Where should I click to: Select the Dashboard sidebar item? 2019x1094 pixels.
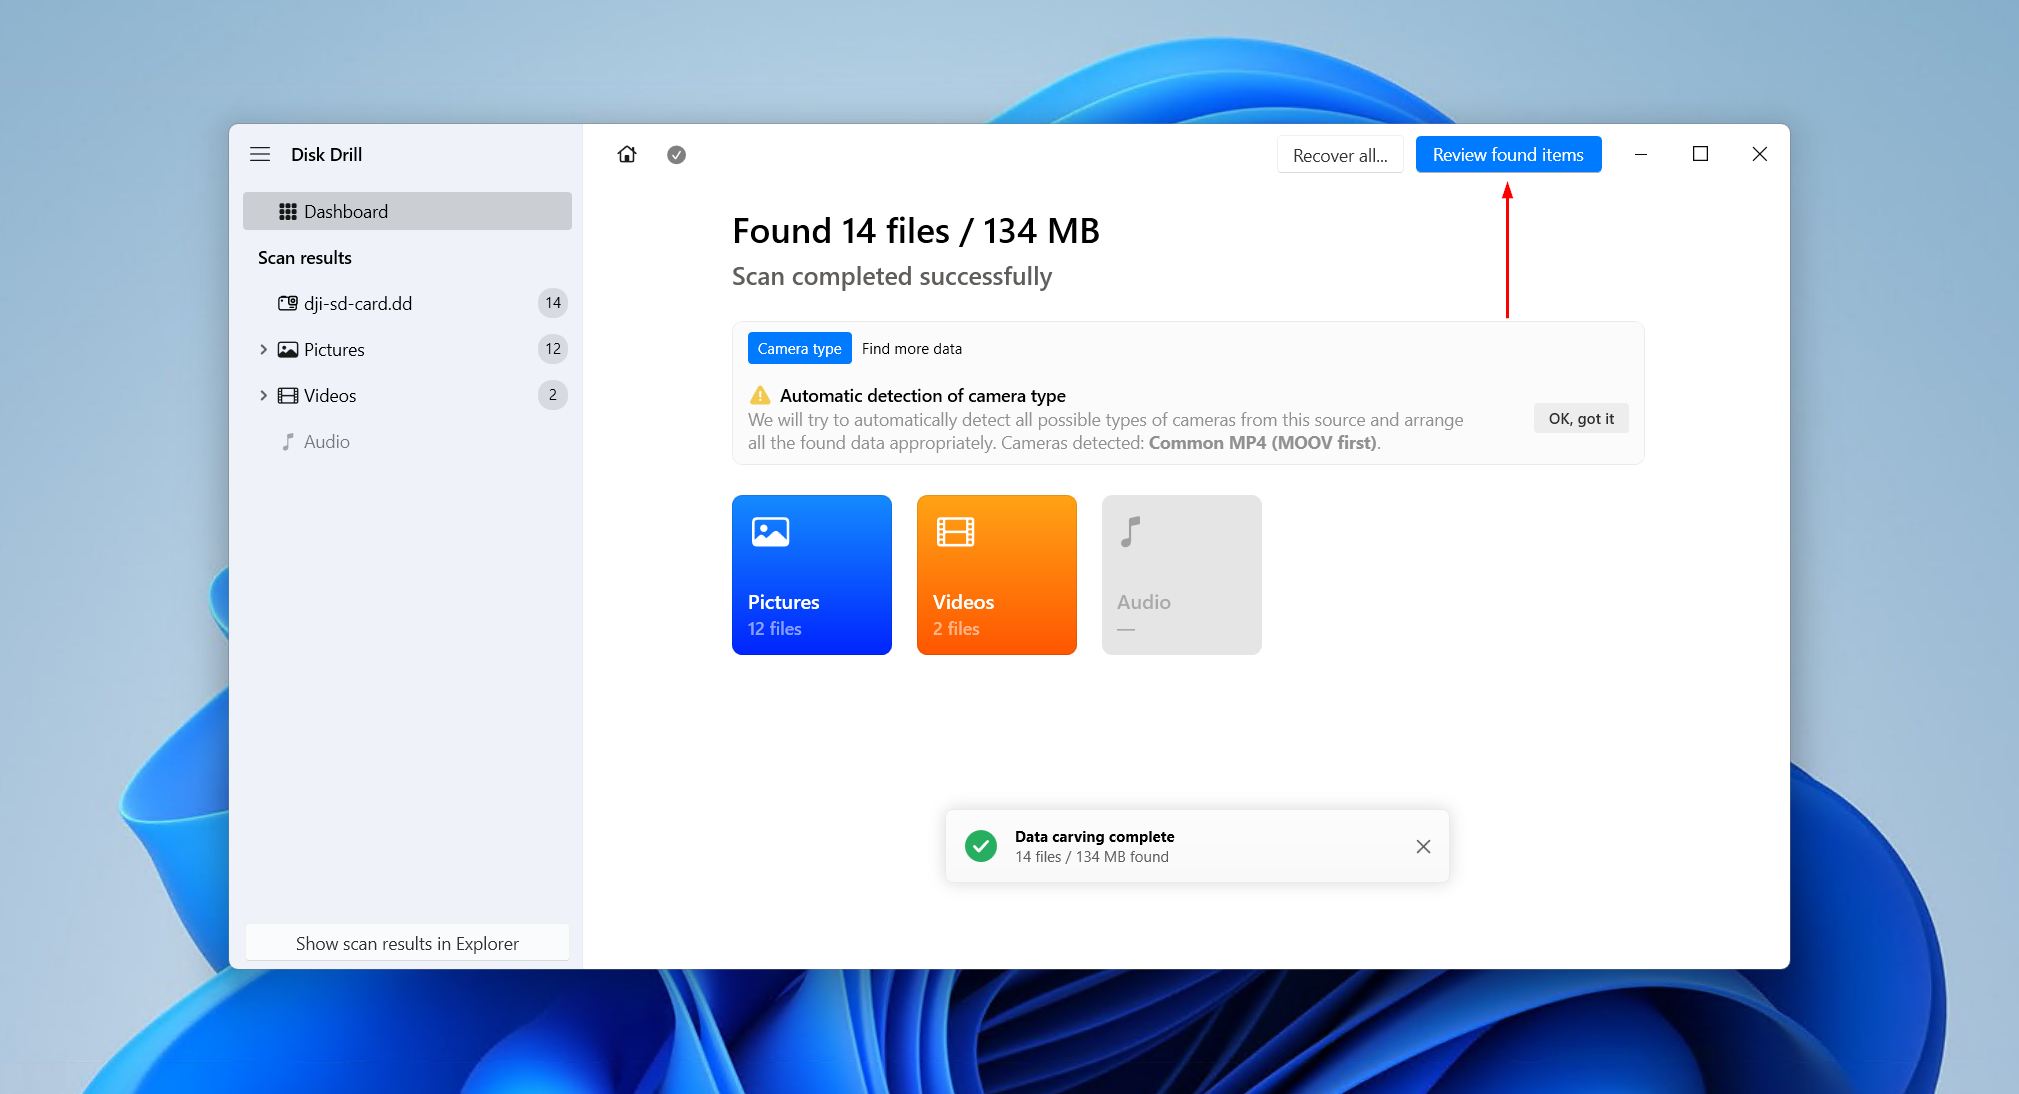[x=407, y=211]
